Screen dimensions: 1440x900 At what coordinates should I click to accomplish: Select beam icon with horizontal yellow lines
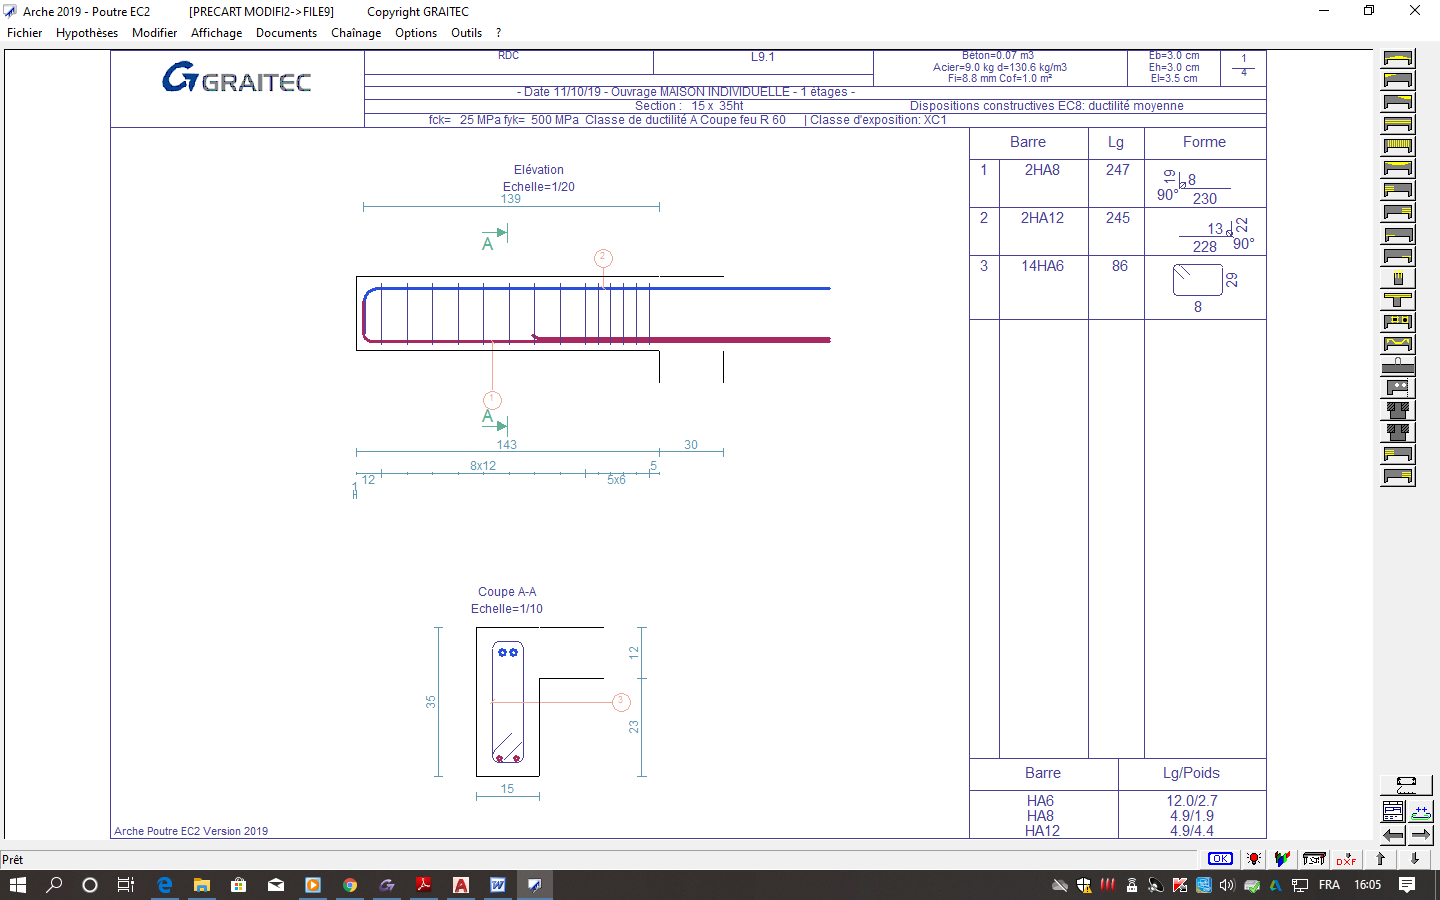[1398, 124]
